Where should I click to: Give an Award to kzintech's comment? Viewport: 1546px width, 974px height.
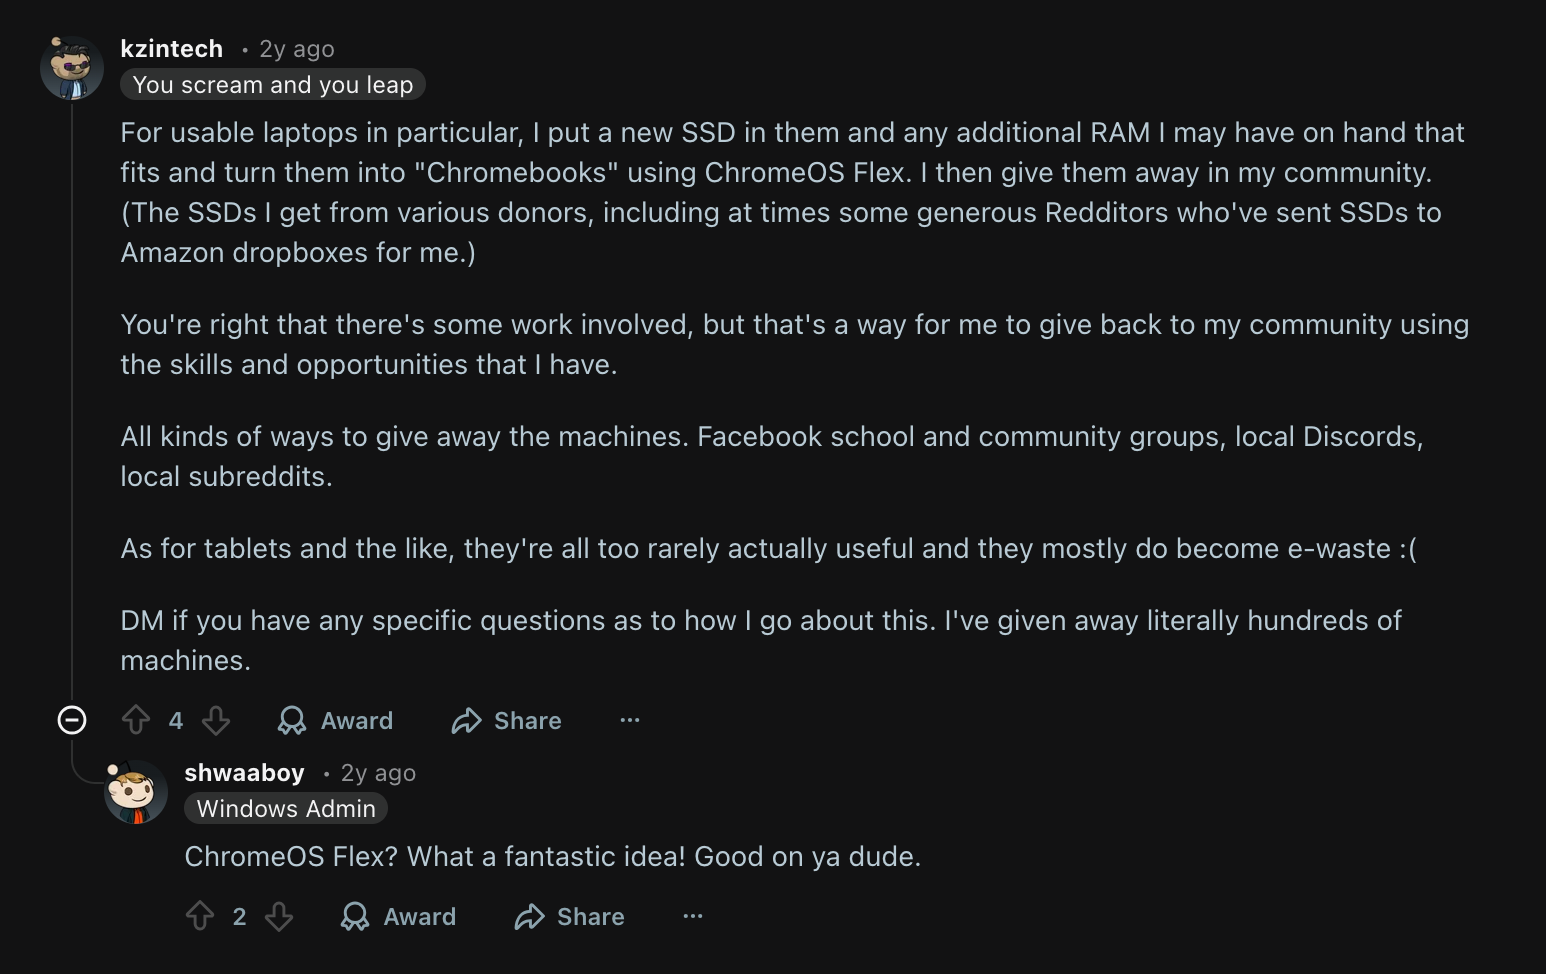coord(336,720)
